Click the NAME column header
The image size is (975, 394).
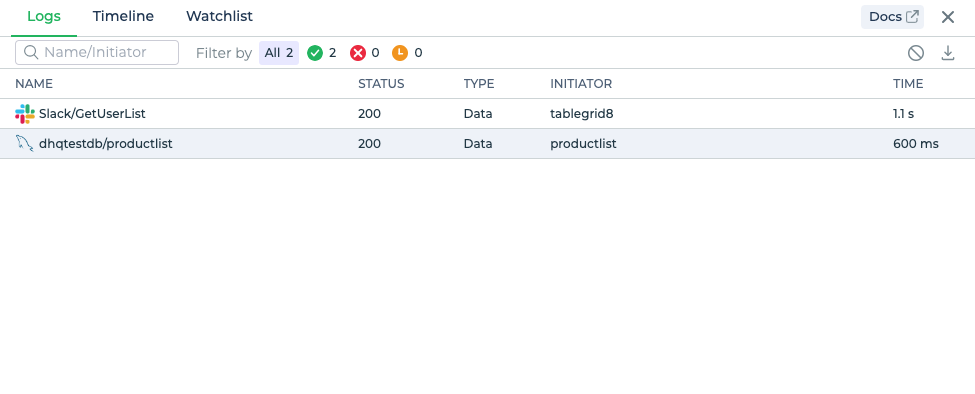pos(34,84)
